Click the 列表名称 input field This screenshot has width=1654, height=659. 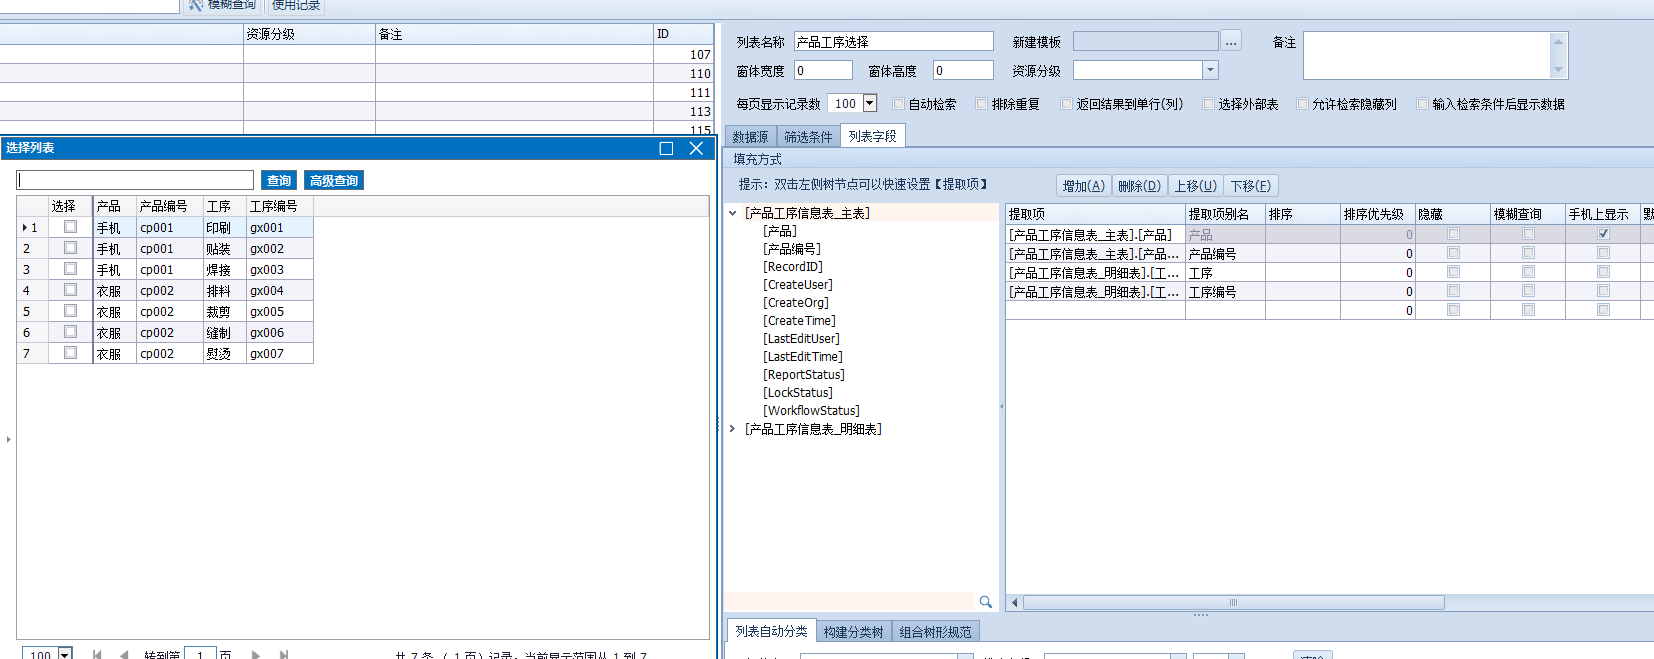pos(893,42)
